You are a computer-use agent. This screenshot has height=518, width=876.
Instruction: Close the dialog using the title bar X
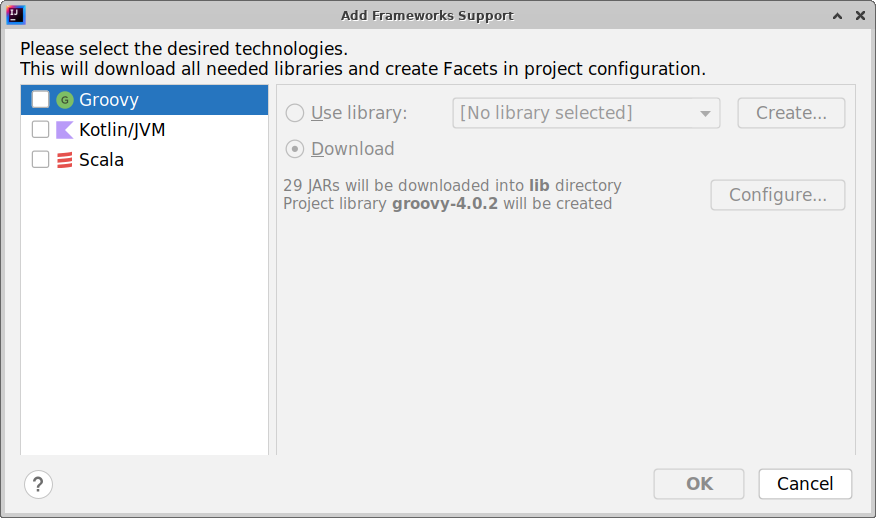[859, 15]
